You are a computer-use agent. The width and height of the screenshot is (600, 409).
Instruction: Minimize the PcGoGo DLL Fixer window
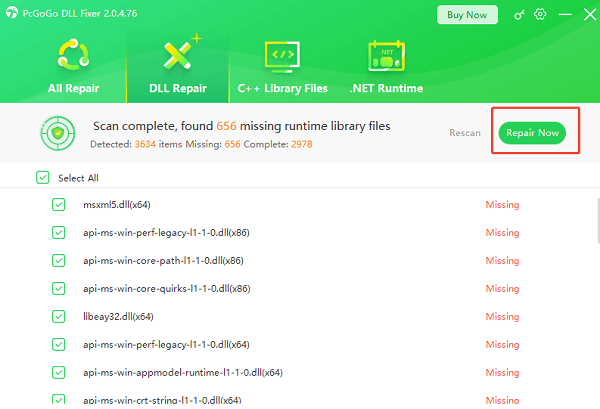(562, 15)
